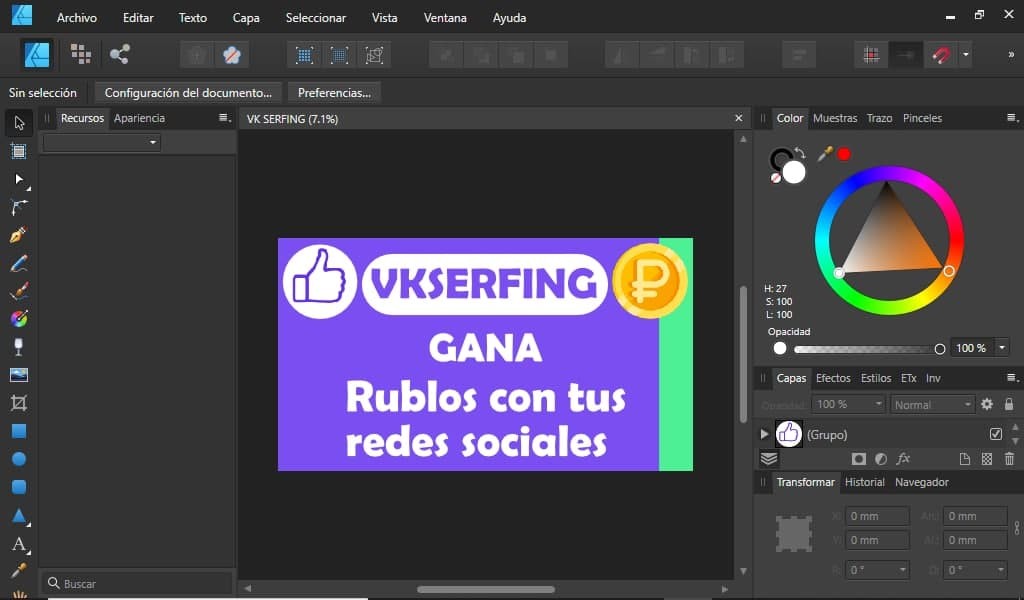The image size is (1024, 600).
Task: Toggle the Snapping magnet
Action: click(941, 55)
